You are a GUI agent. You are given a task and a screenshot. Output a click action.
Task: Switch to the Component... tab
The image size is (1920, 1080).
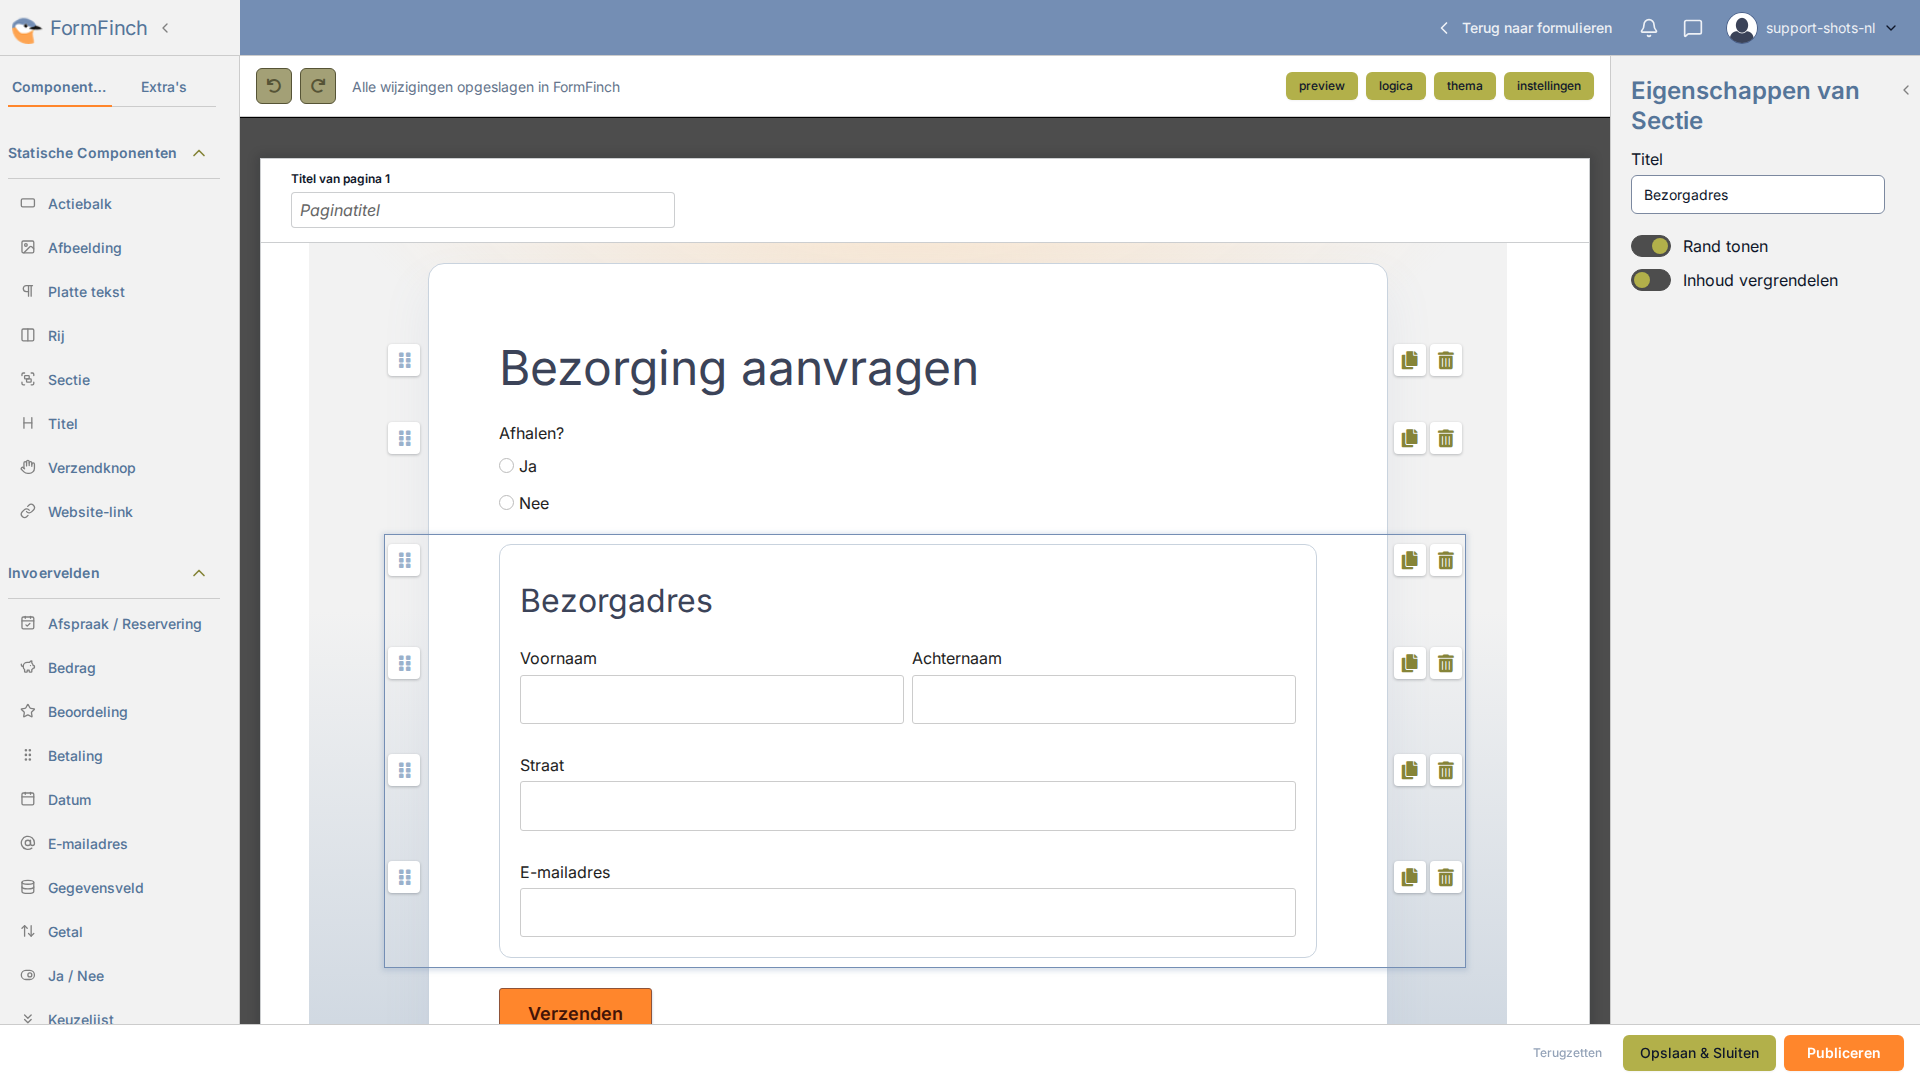click(59, 87)
